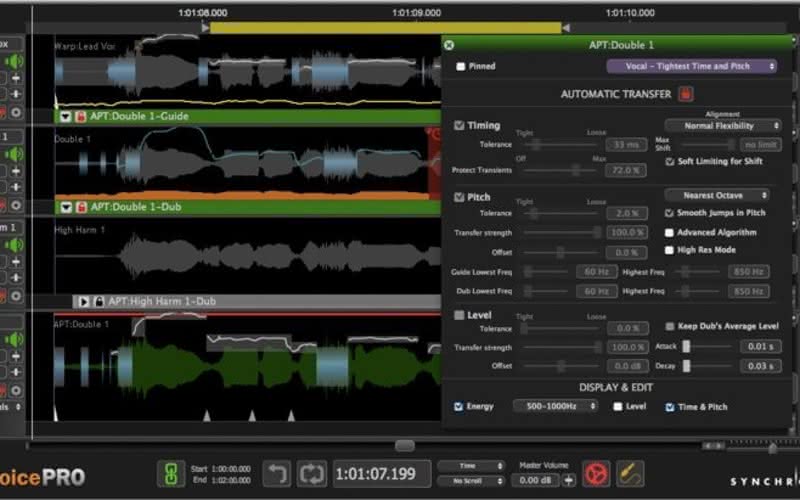
Task: Click the horizontal timeline scrollbar thumb
Action: [405, 446]
